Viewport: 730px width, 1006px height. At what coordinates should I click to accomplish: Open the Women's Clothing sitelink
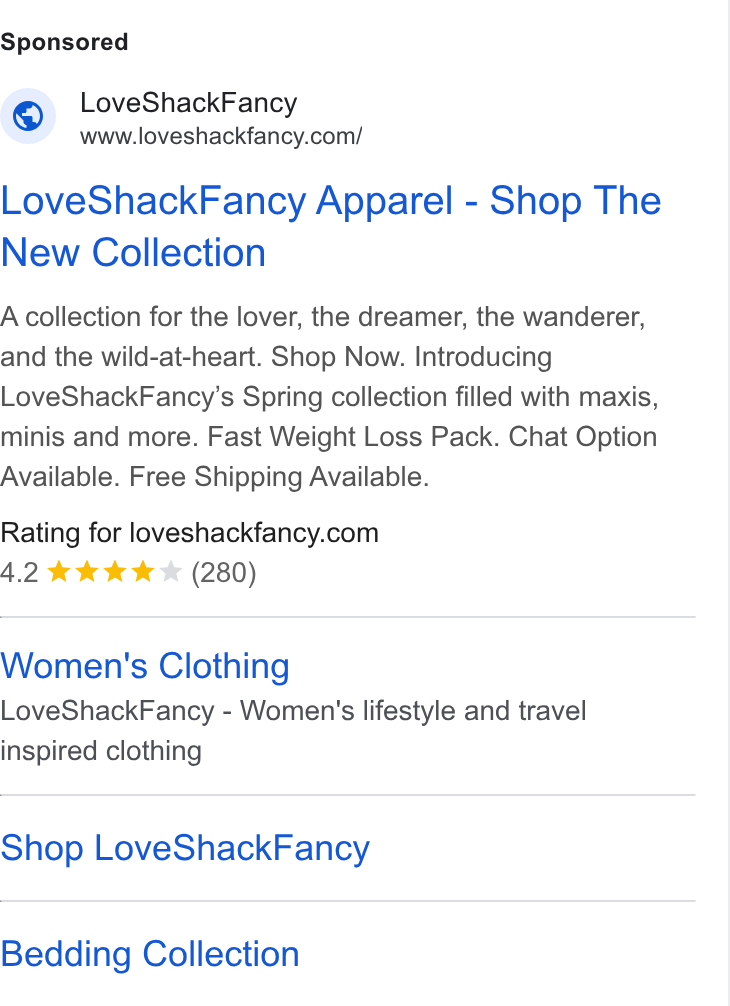[x=145, y=665]
